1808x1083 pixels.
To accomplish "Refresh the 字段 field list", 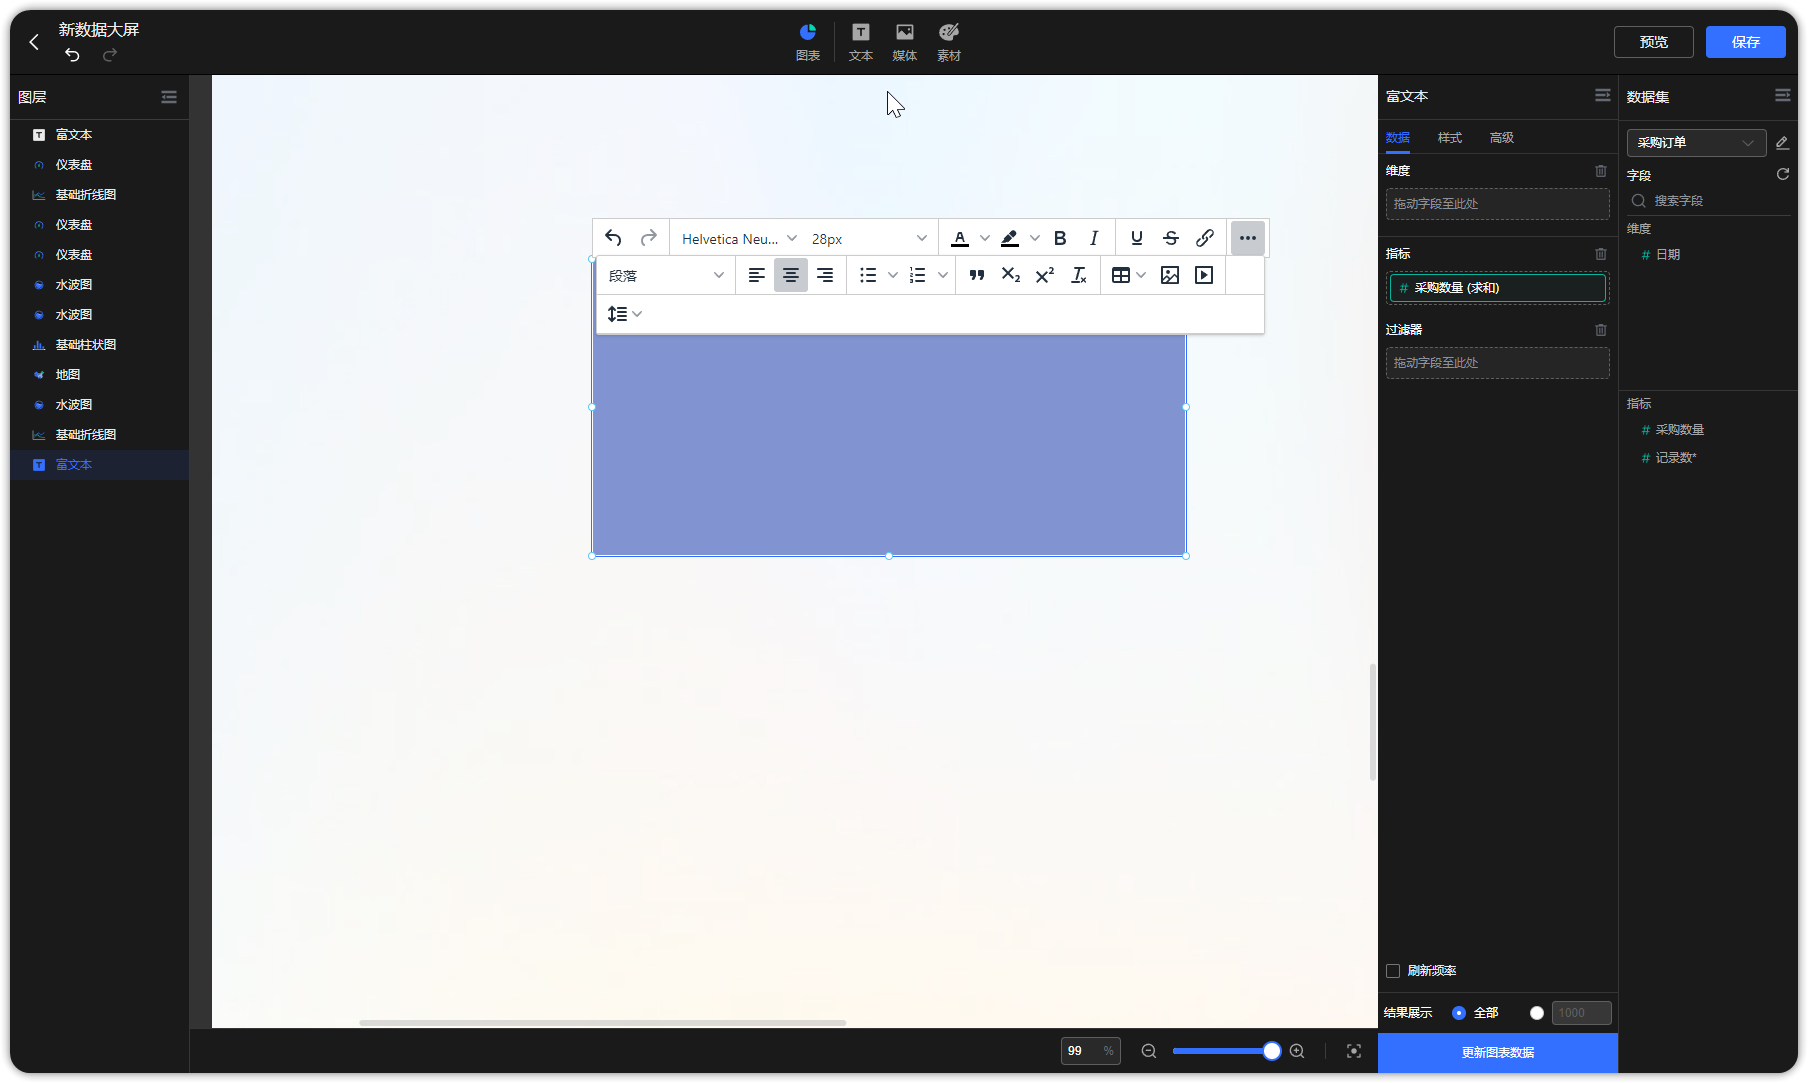I will tap(1782, 174).
